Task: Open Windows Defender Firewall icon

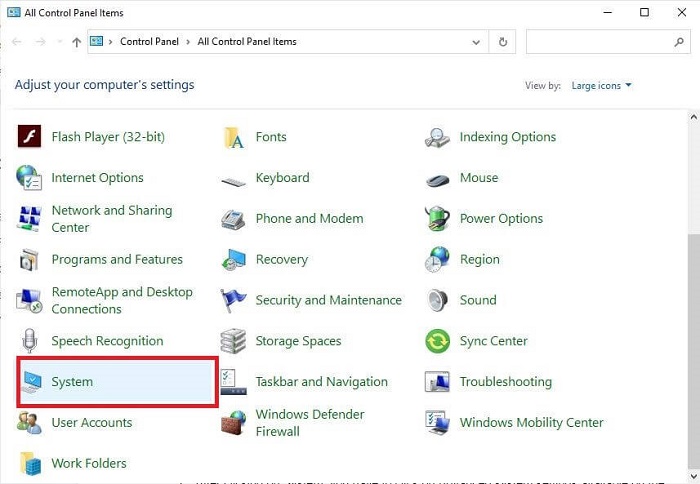Action: click(x=233, y=423)
